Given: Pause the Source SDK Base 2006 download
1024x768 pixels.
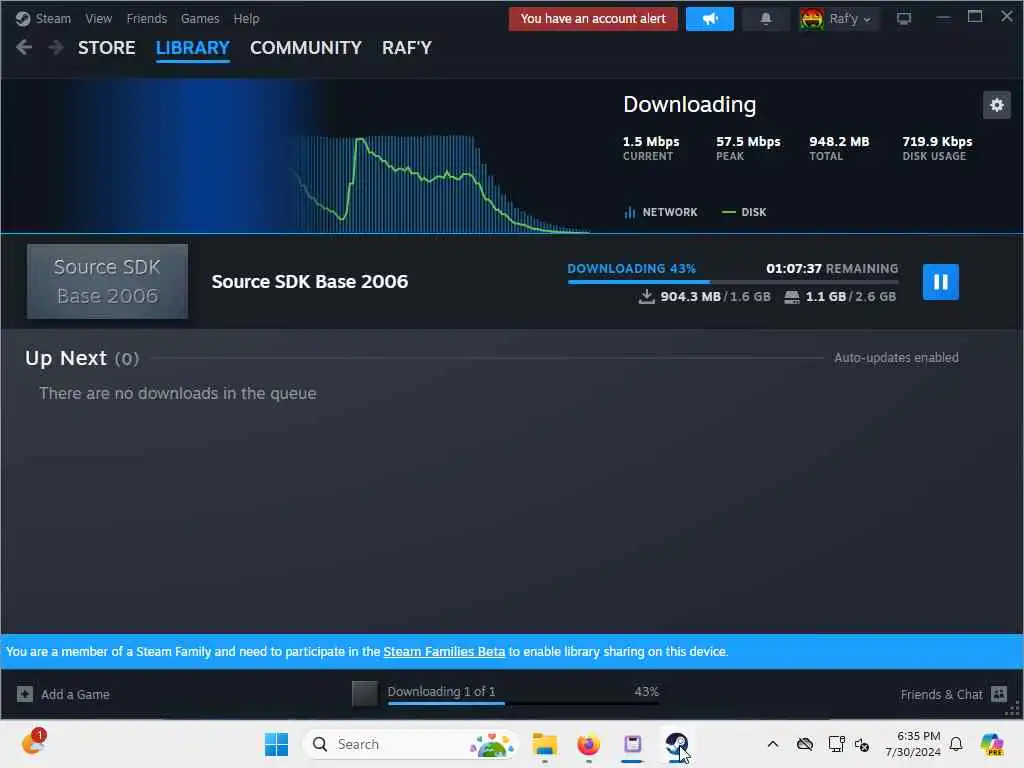Looking at the screenshot, I should coord(940,281).
